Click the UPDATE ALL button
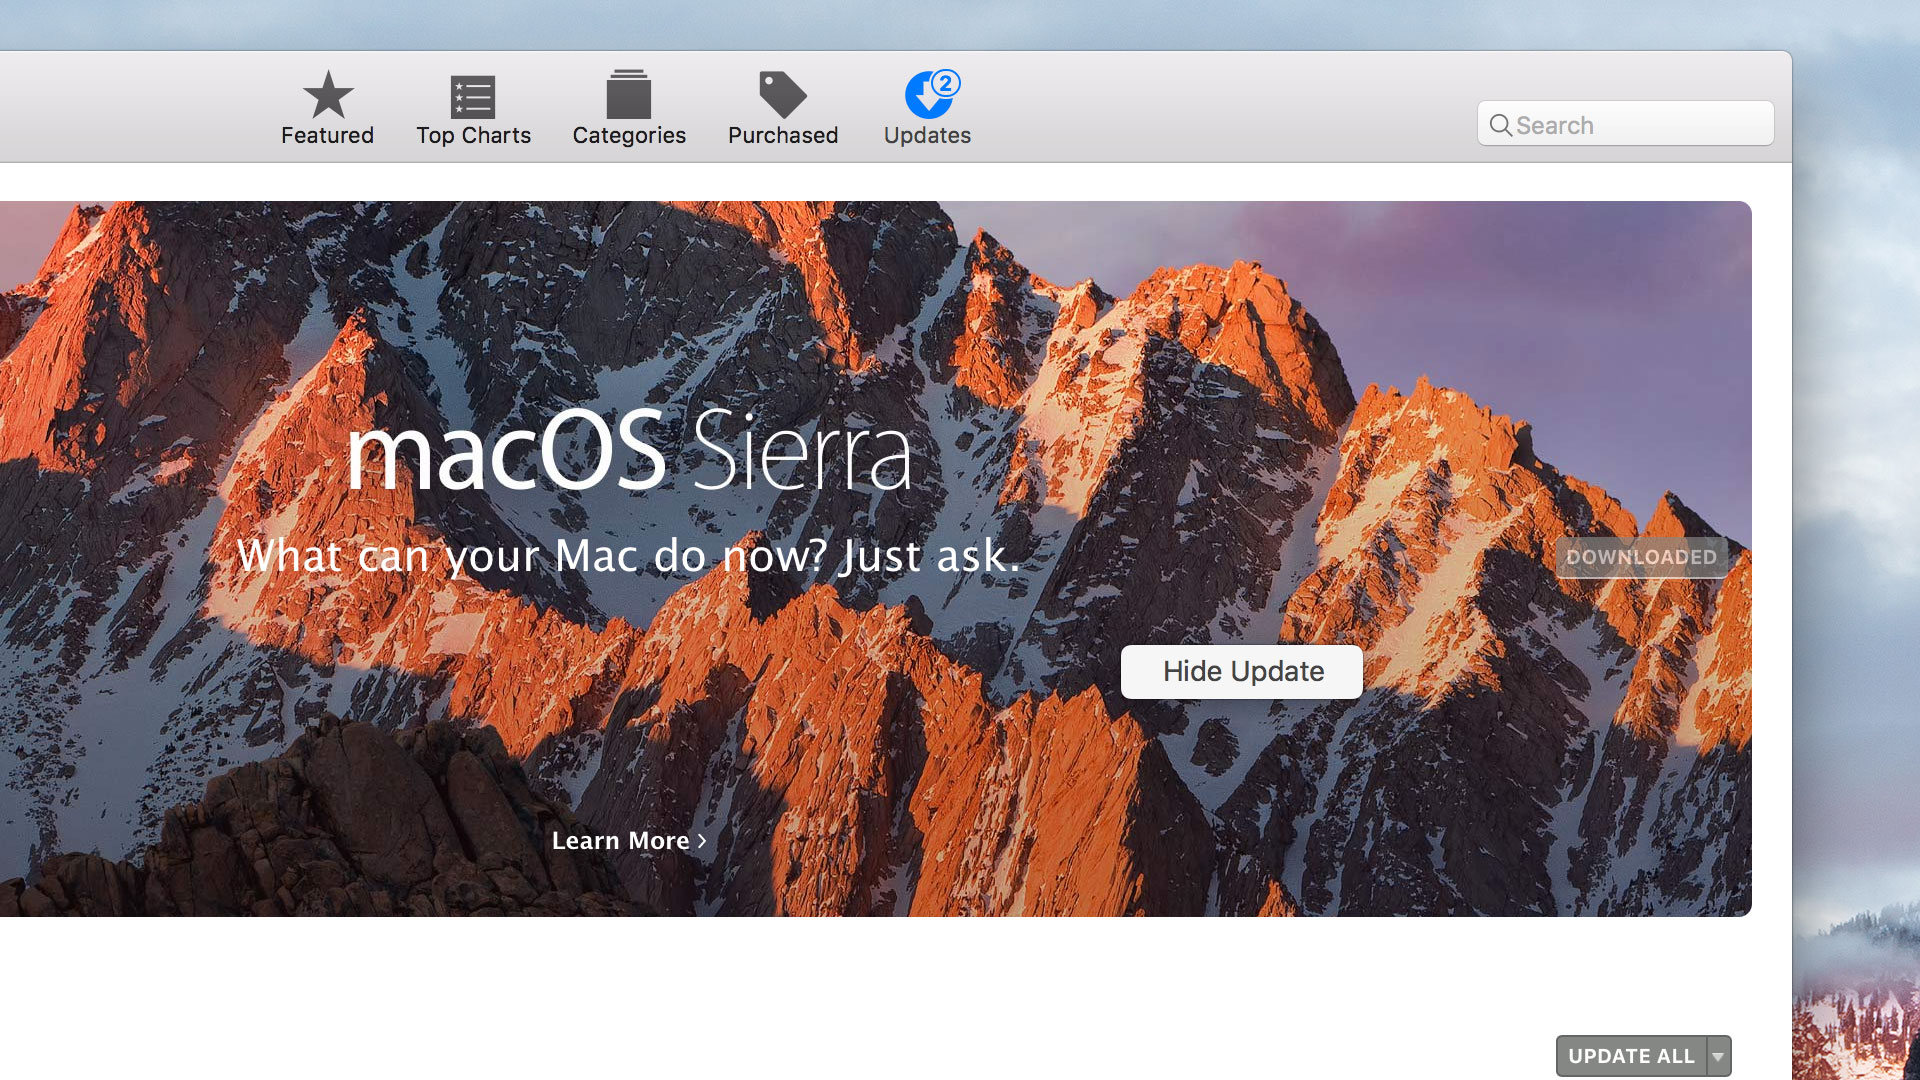Image resolution: width=1920 pixels, height=1080 pixels. click(1631, 1056)
